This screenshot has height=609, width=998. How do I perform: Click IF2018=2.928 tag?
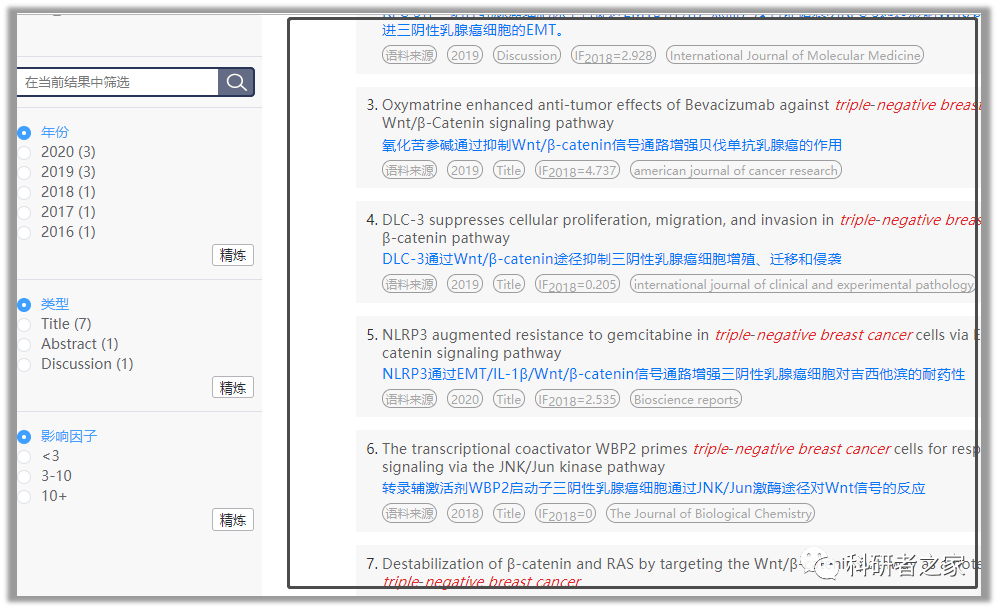tap(614, 55)
